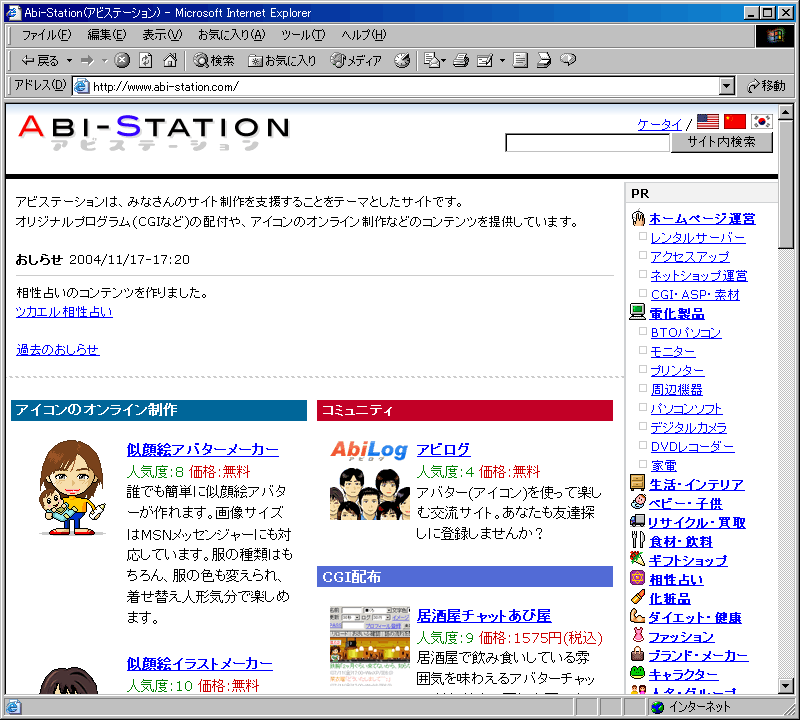Show the History pane via the clock icon

pos(402,60)
